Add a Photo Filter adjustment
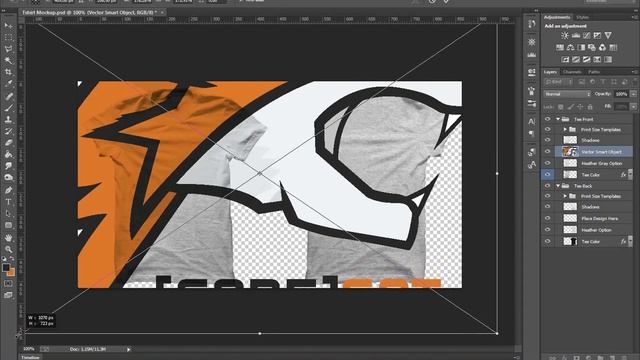Viewport: 640px width, 360px height. coord(592,48)
